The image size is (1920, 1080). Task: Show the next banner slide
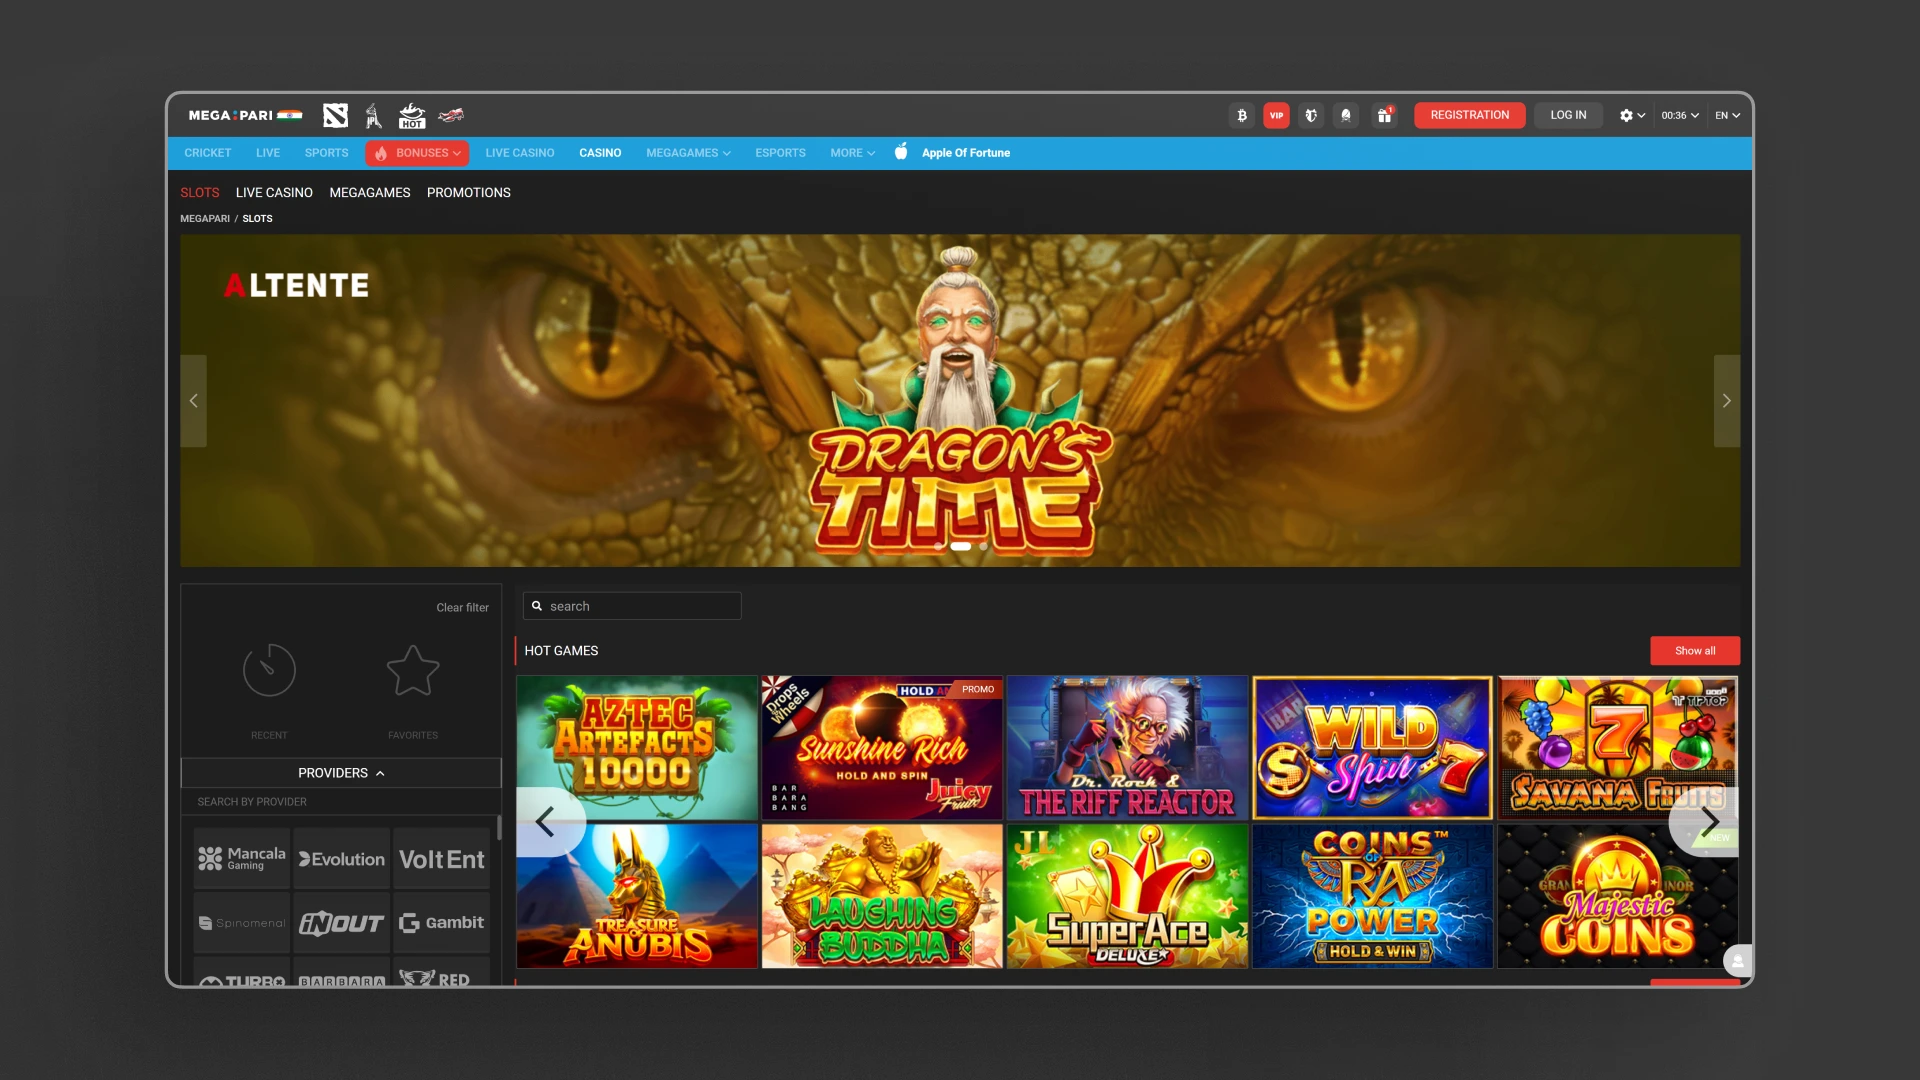(x=1726, y=400)
